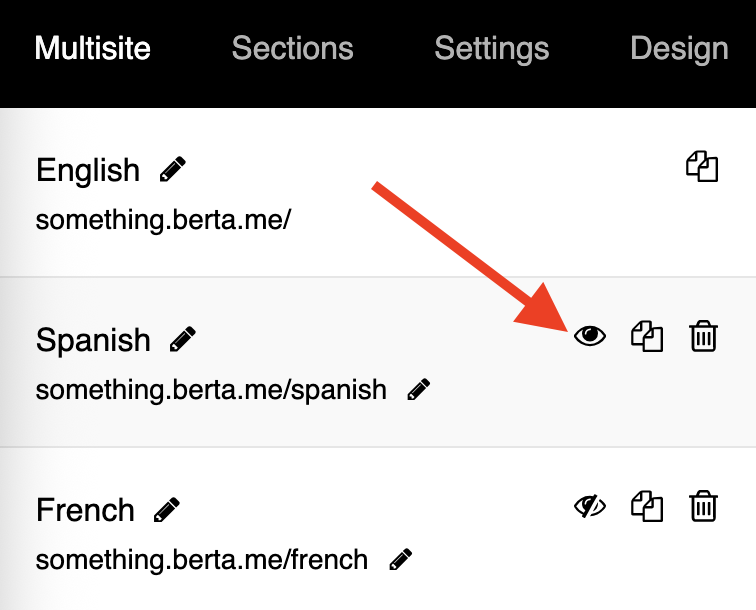The width and height of the screenshot is (756, 610).
Task: Show the hidden French site
Action: point(590,506)
